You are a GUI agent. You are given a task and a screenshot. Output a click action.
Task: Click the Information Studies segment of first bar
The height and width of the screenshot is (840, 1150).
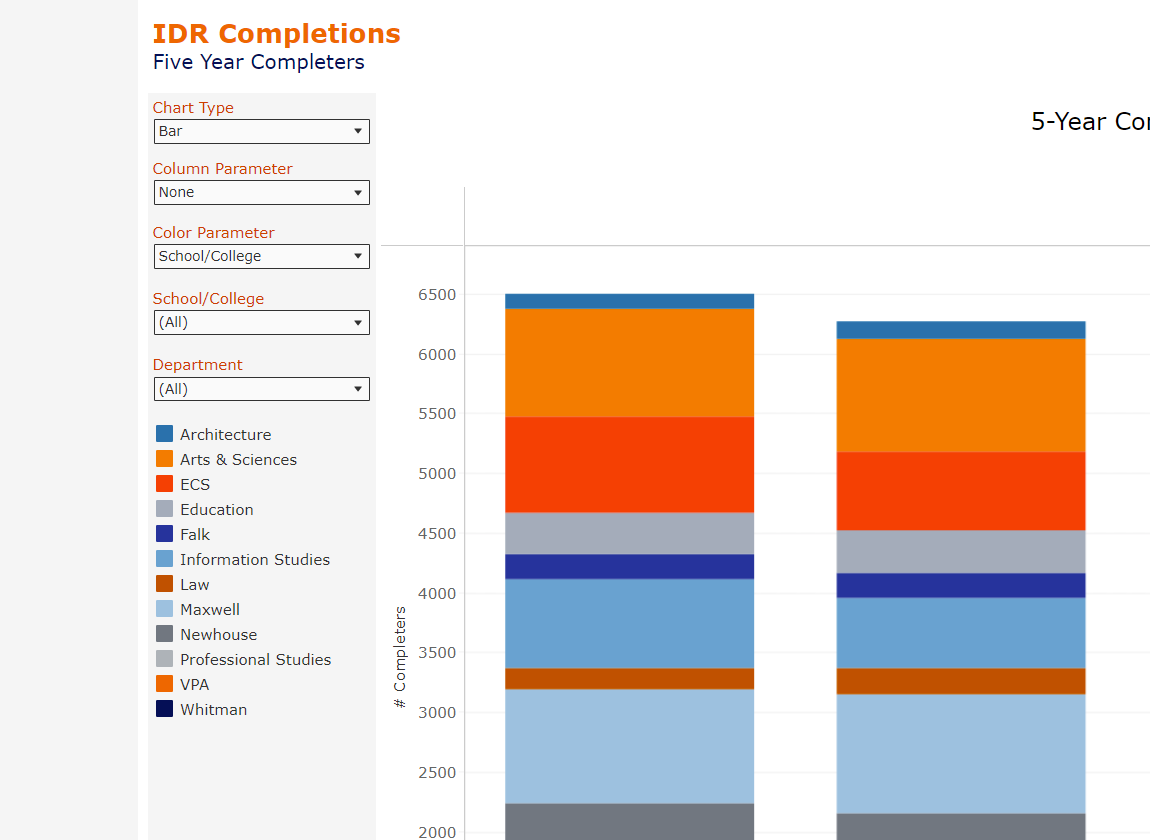coord(629,624)
